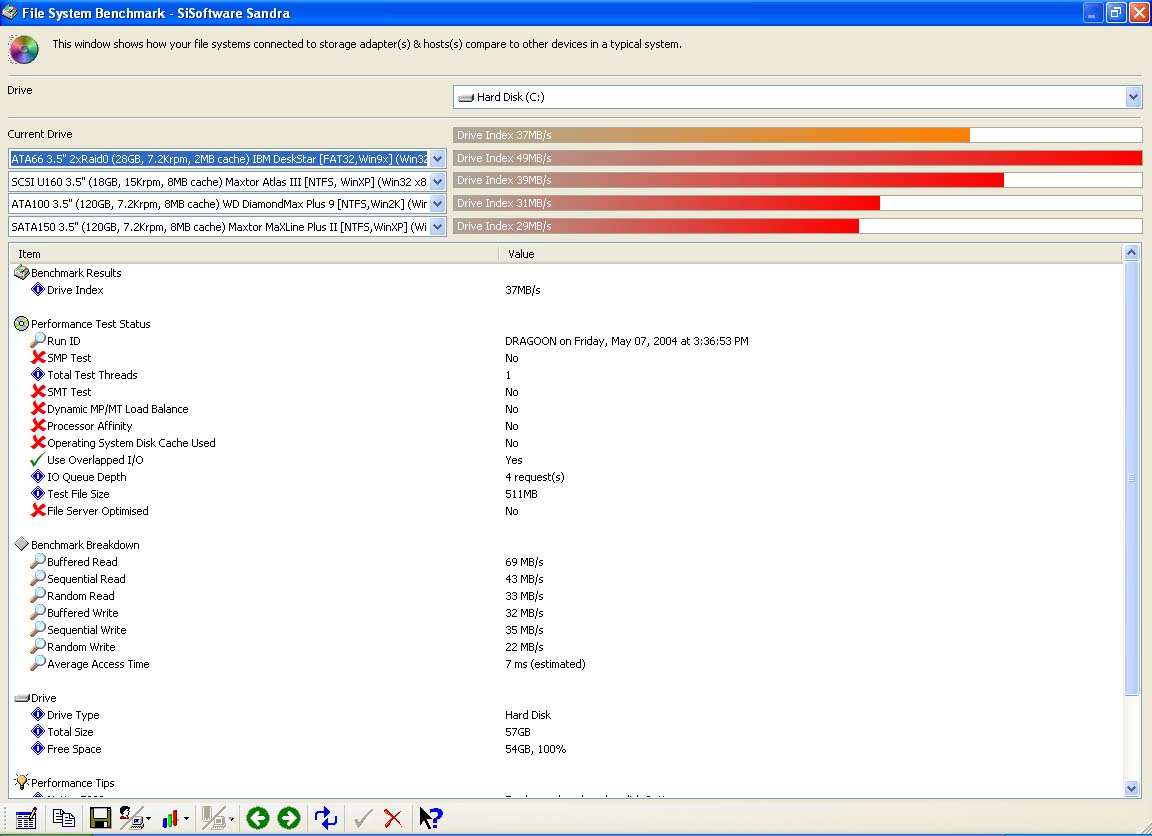Open dropdown arrow next to greyed device icon
1152x836 pixels.
point(231,818)
